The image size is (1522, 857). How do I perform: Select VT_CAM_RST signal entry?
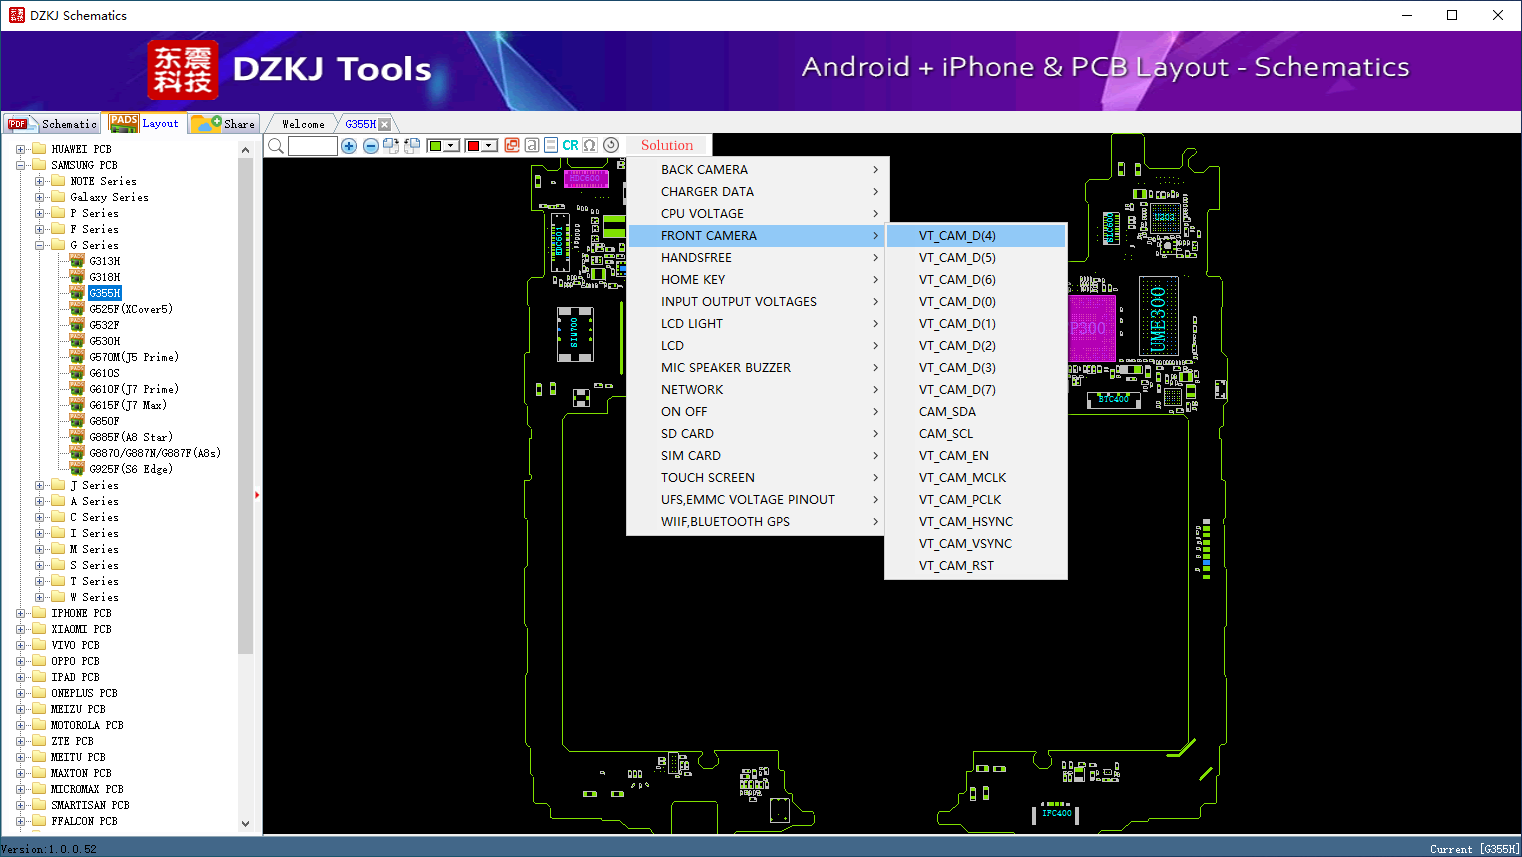976,566
